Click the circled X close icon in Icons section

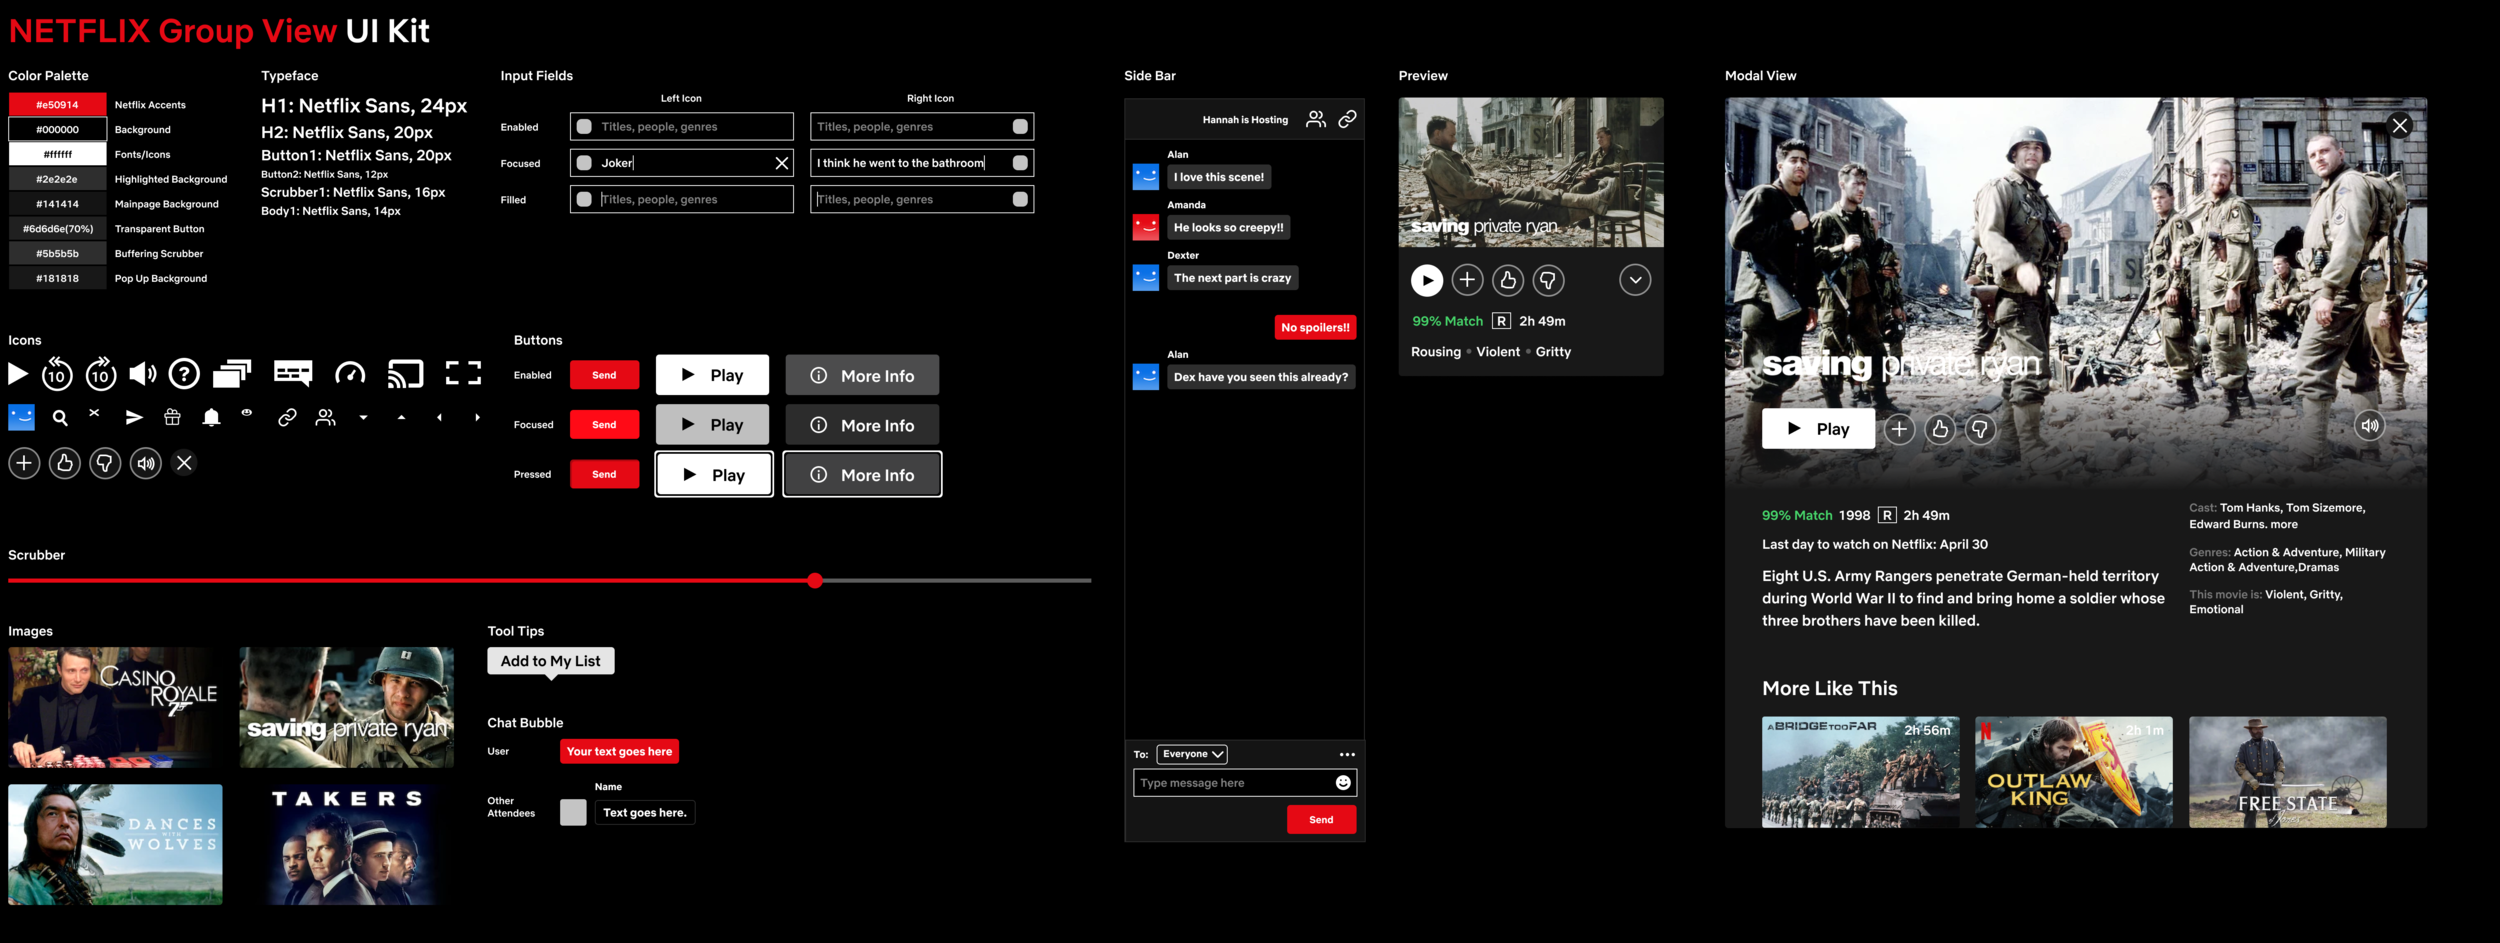pyautogui.click(x=184, y=463)
